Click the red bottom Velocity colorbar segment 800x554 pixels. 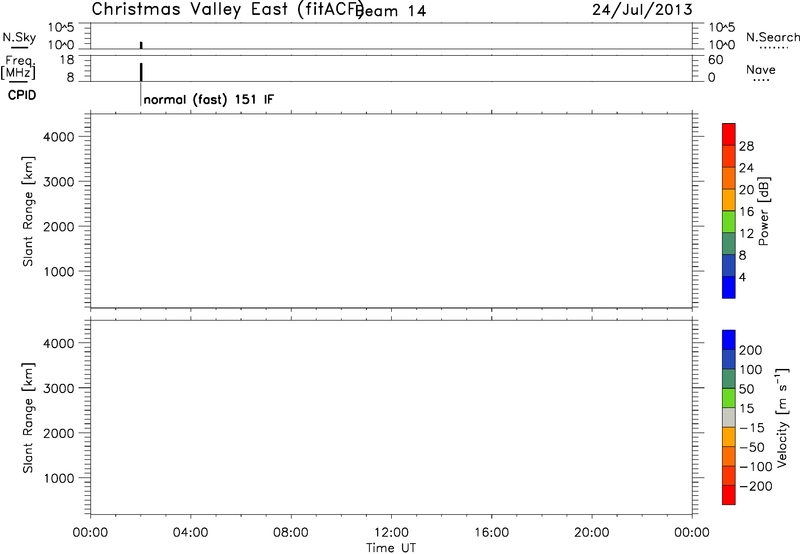click(x=729, y=495)
